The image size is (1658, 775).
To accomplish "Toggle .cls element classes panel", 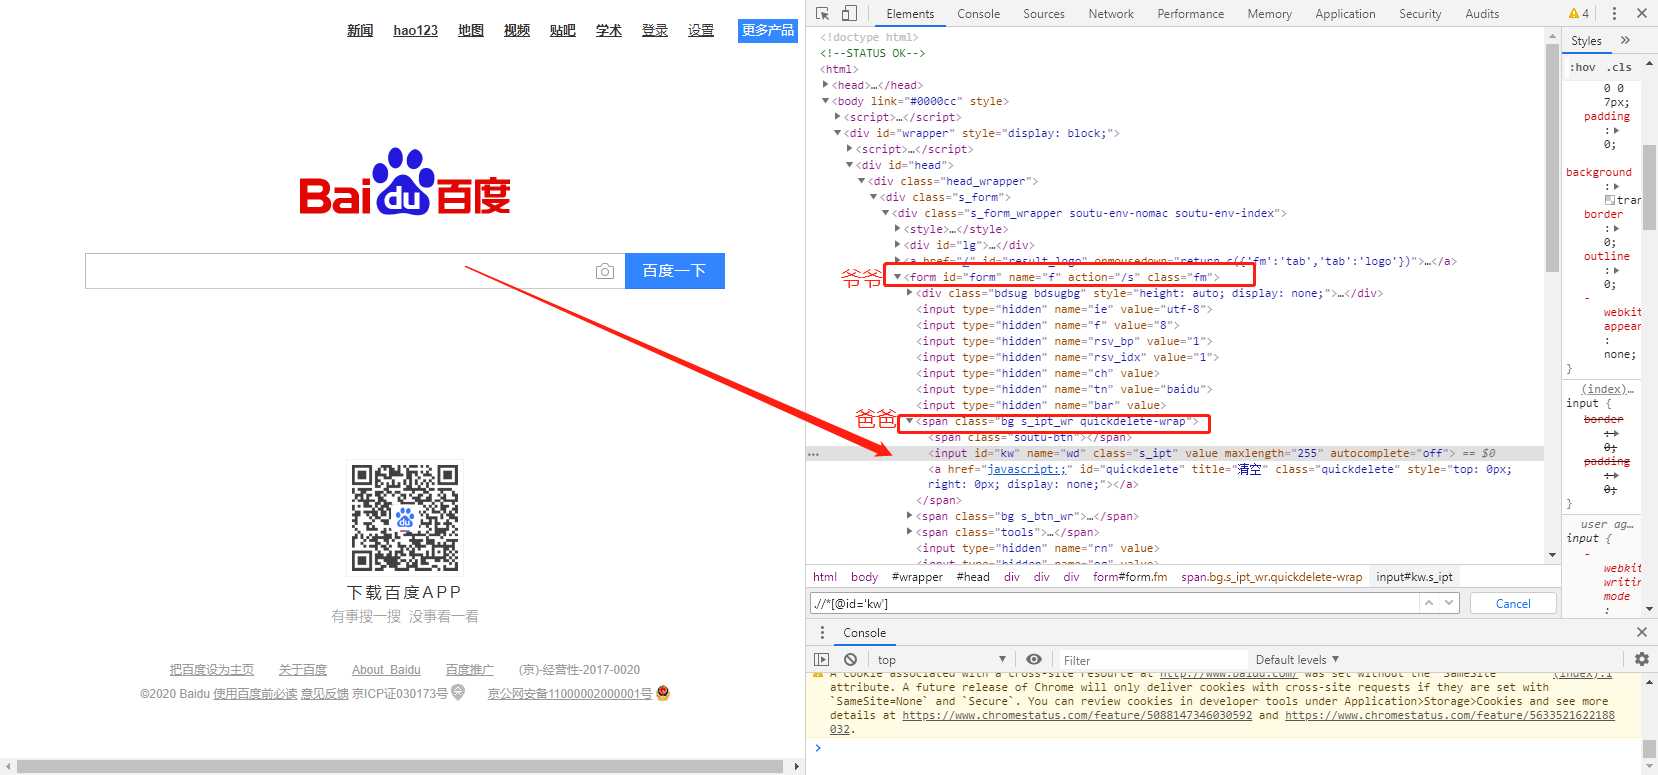I will [1619, 68].
